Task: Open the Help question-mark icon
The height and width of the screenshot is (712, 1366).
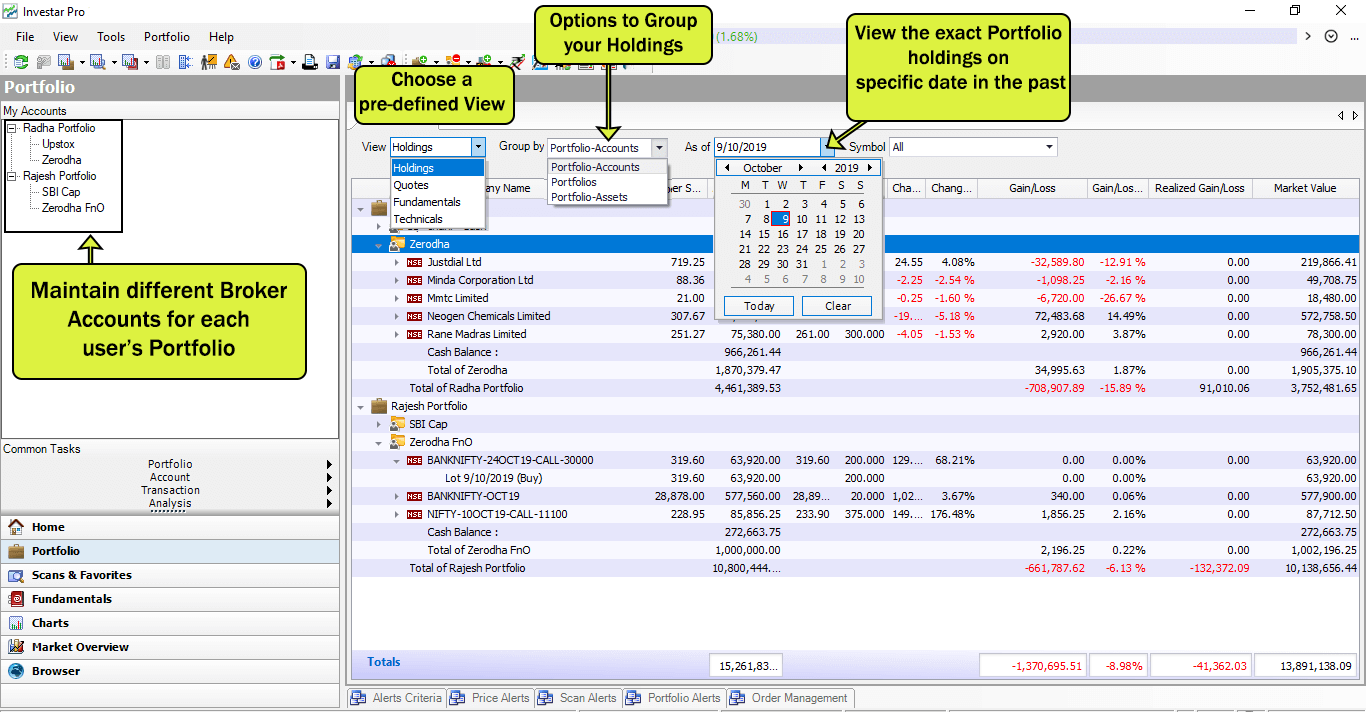Action: tap(255, 62)
